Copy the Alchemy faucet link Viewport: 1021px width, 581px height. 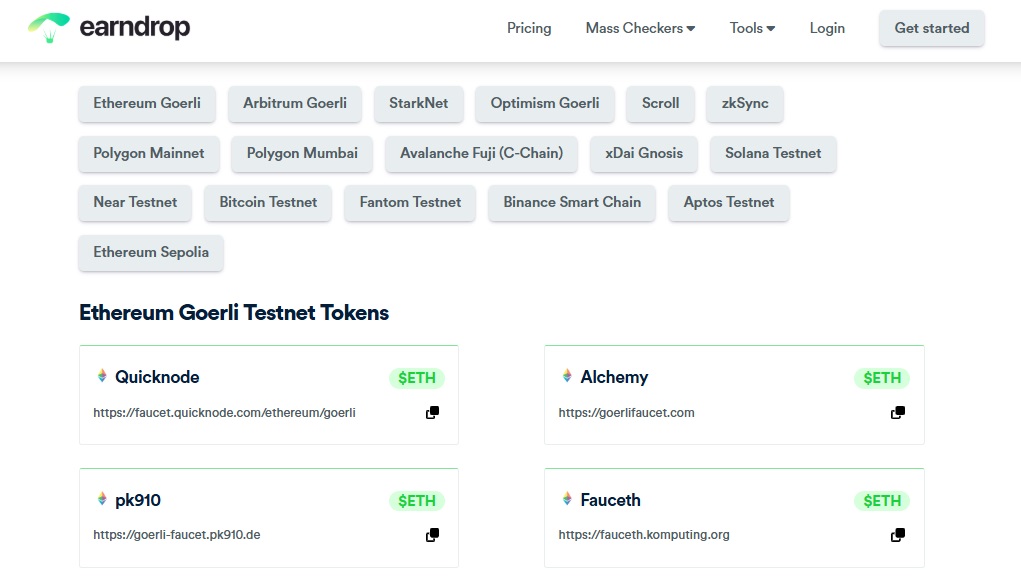tap(896, 412)
